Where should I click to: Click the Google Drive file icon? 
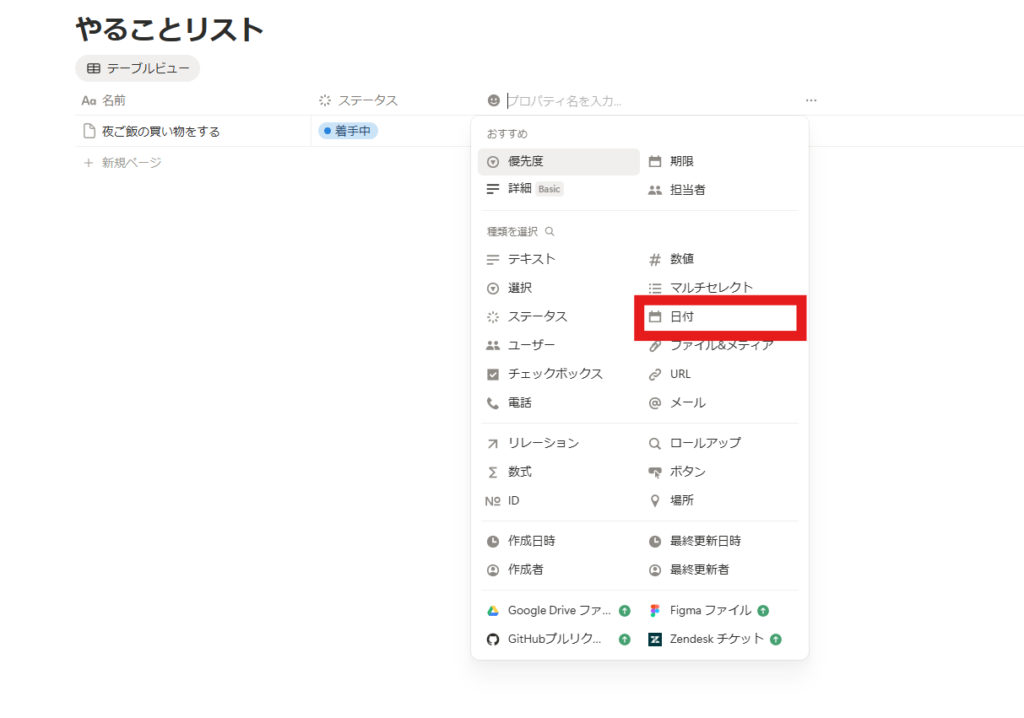point(492,611)
